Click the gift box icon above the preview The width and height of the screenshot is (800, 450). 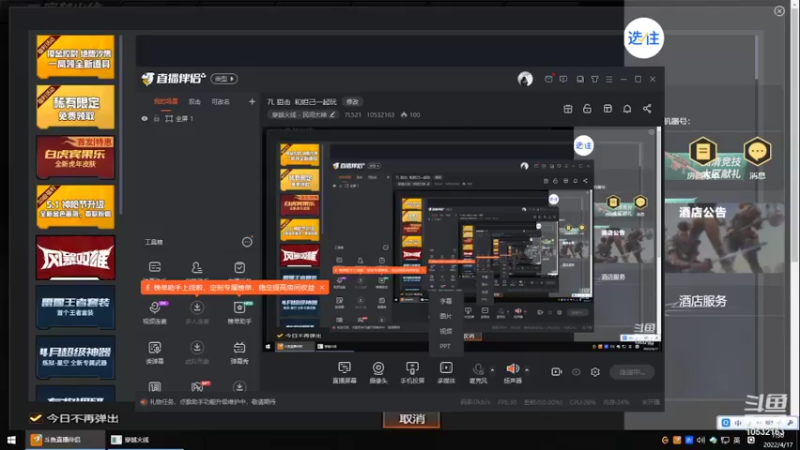coord(568,109)
